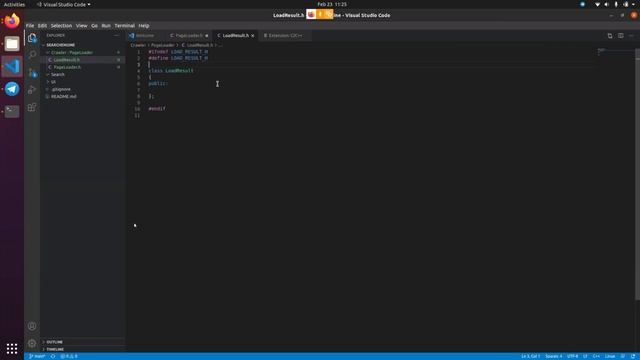
Task: Open the Go menu
Action: point(94,26)
